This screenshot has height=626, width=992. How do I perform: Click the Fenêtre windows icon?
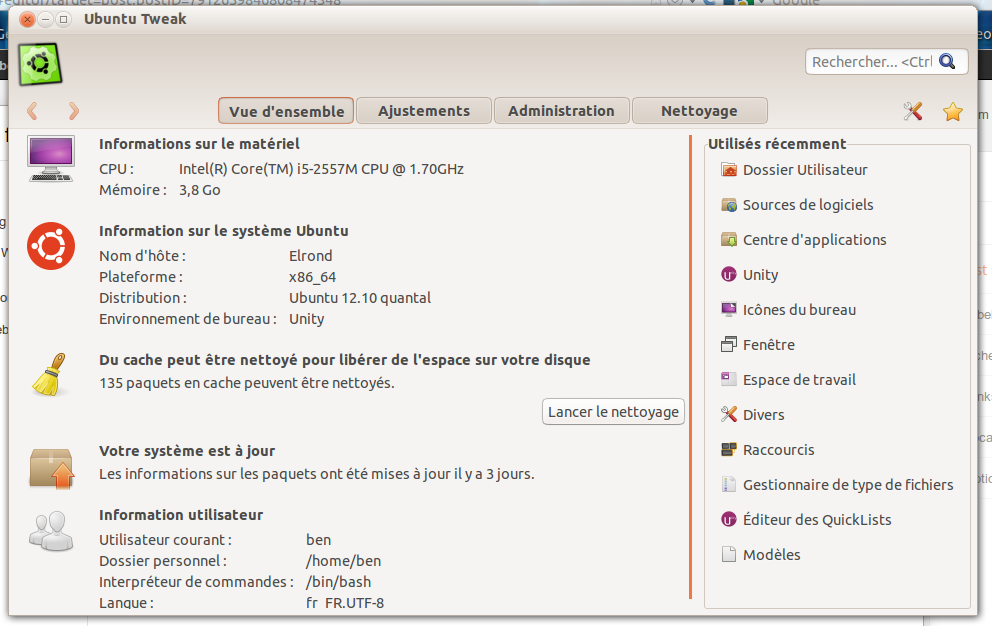click(729, 344)
